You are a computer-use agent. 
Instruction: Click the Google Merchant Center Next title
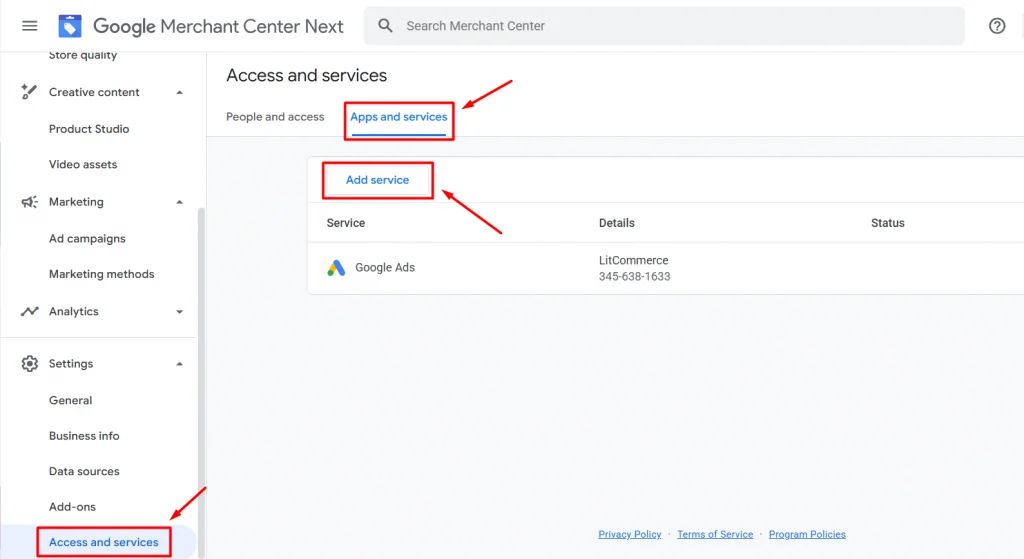pos(218,26)
